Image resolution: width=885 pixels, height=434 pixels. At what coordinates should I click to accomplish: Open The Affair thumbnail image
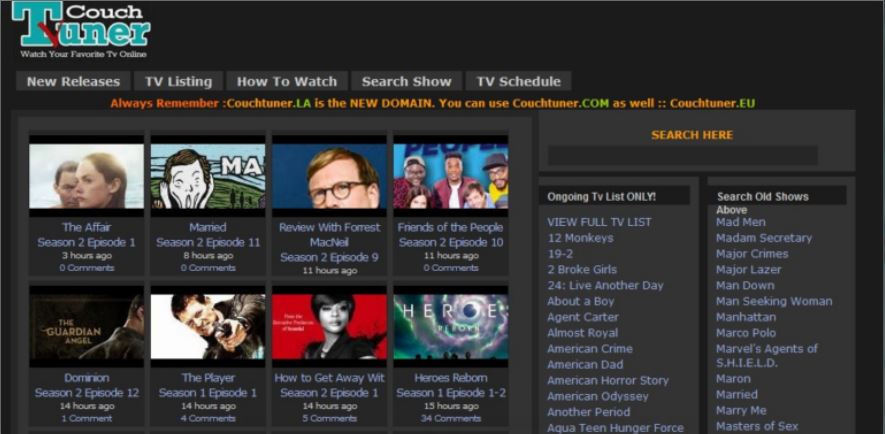pyautogui.click(x=86, y=176)
